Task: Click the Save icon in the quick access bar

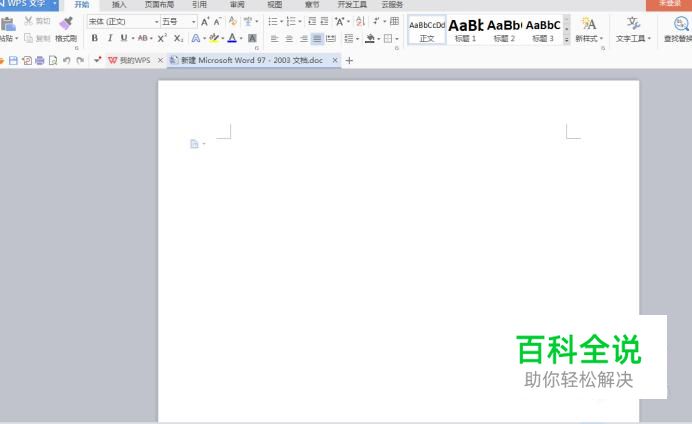Action: (13, 60)
